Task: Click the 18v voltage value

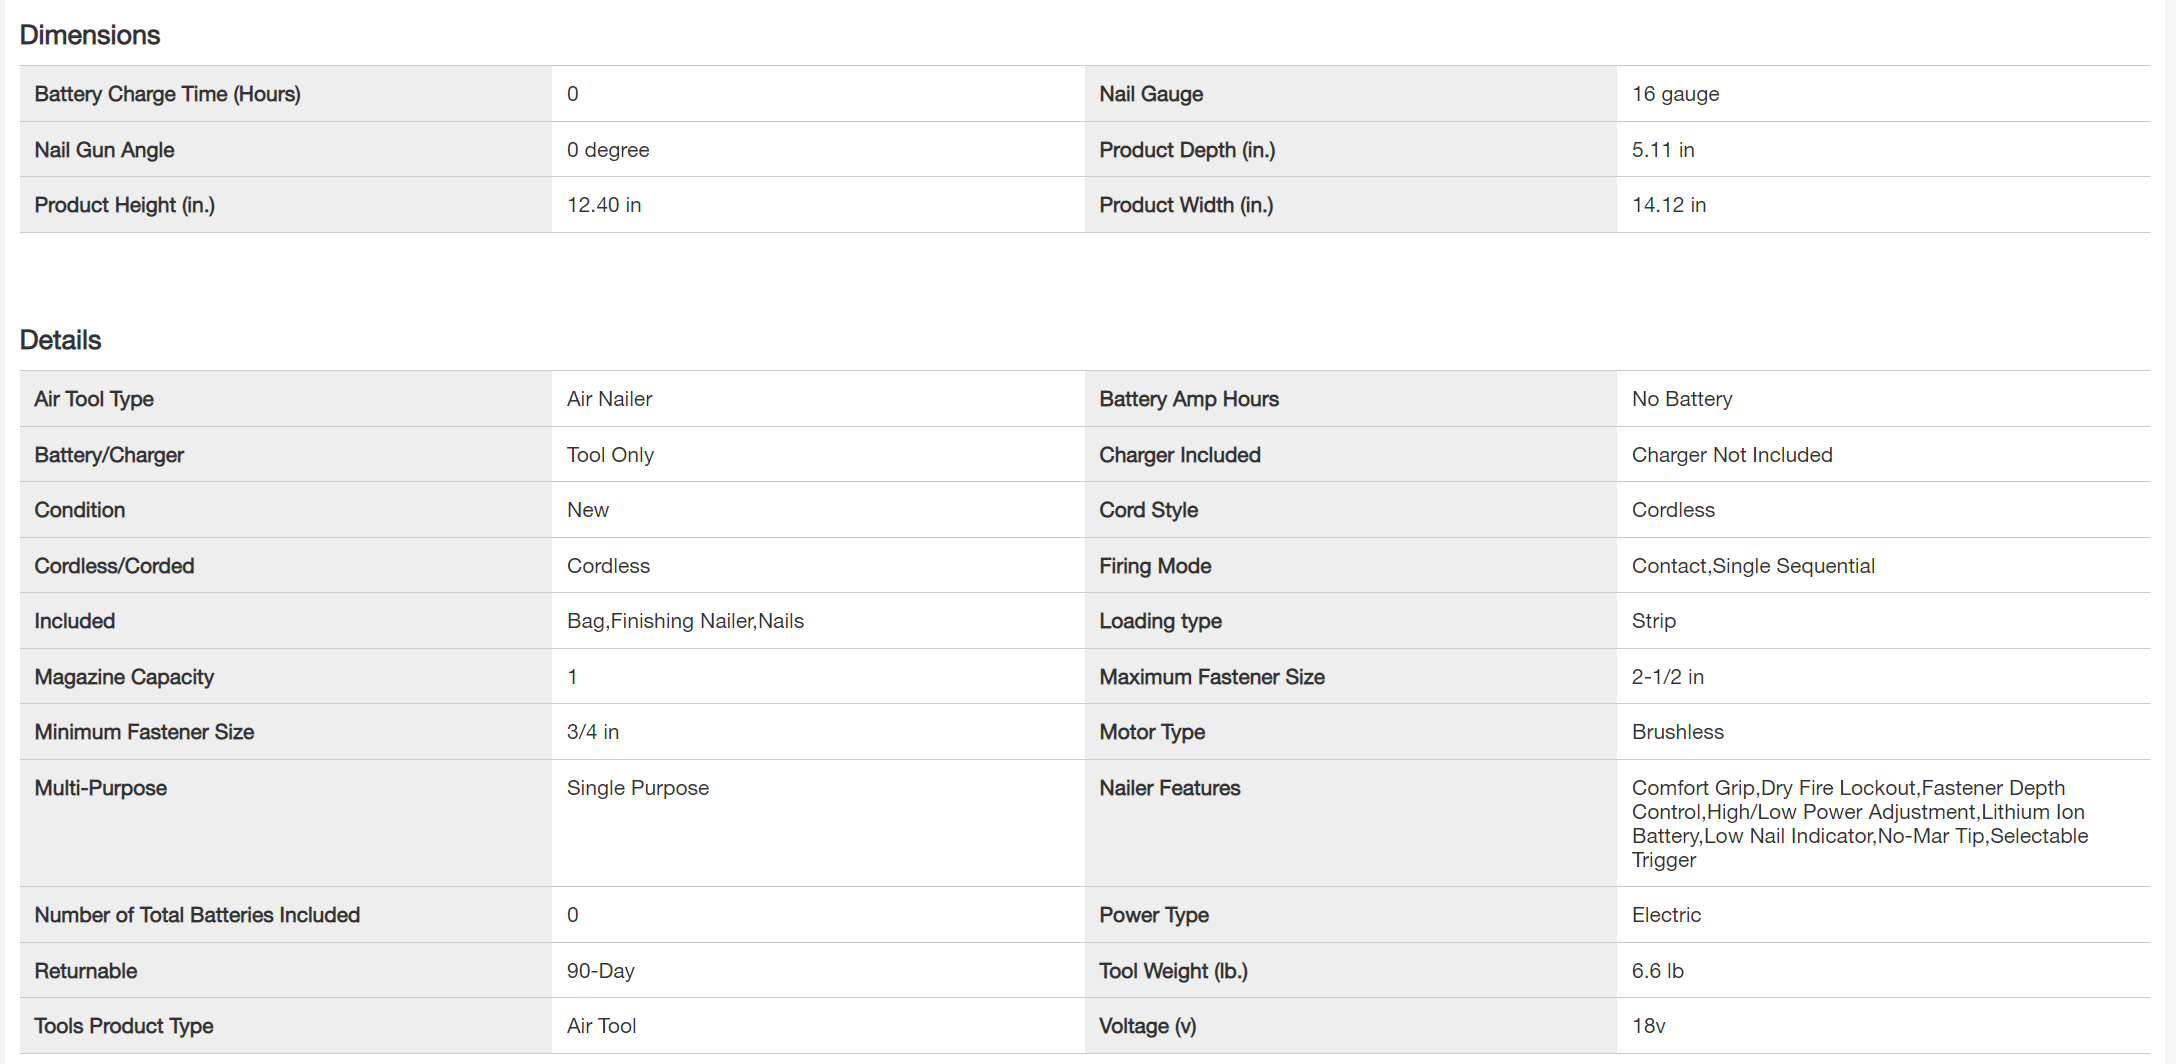Action: coord(1648,1026)
